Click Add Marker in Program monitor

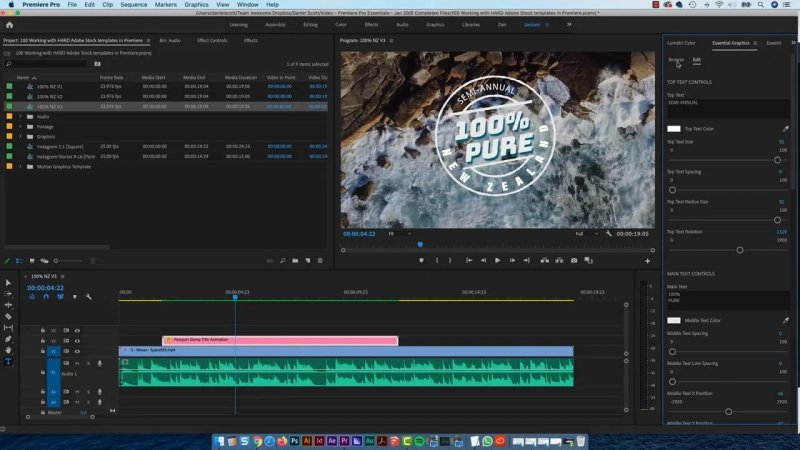(x=421, y=260)
